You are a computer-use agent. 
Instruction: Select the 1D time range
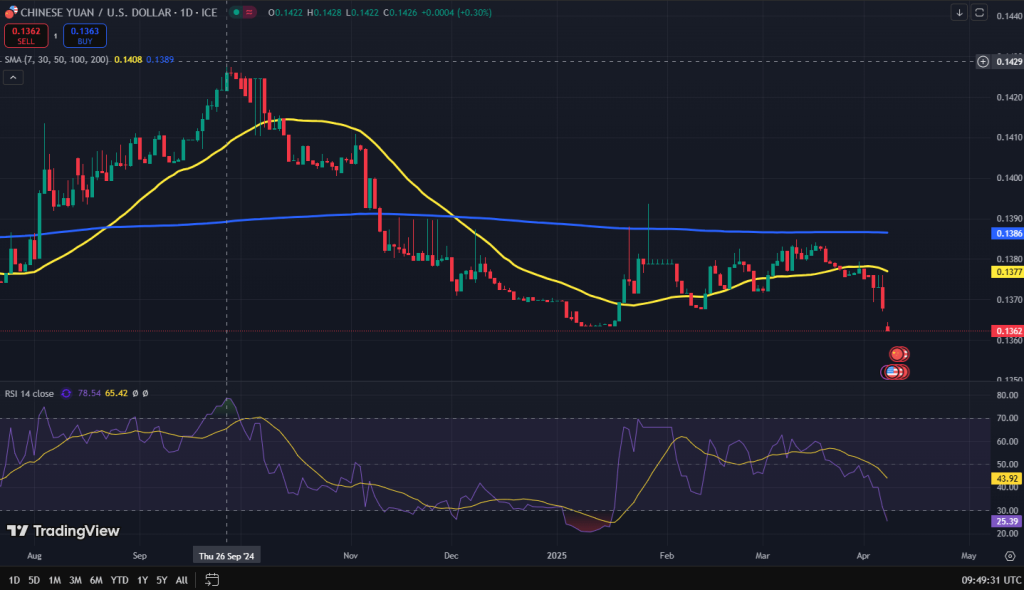(x=14, y=580)
